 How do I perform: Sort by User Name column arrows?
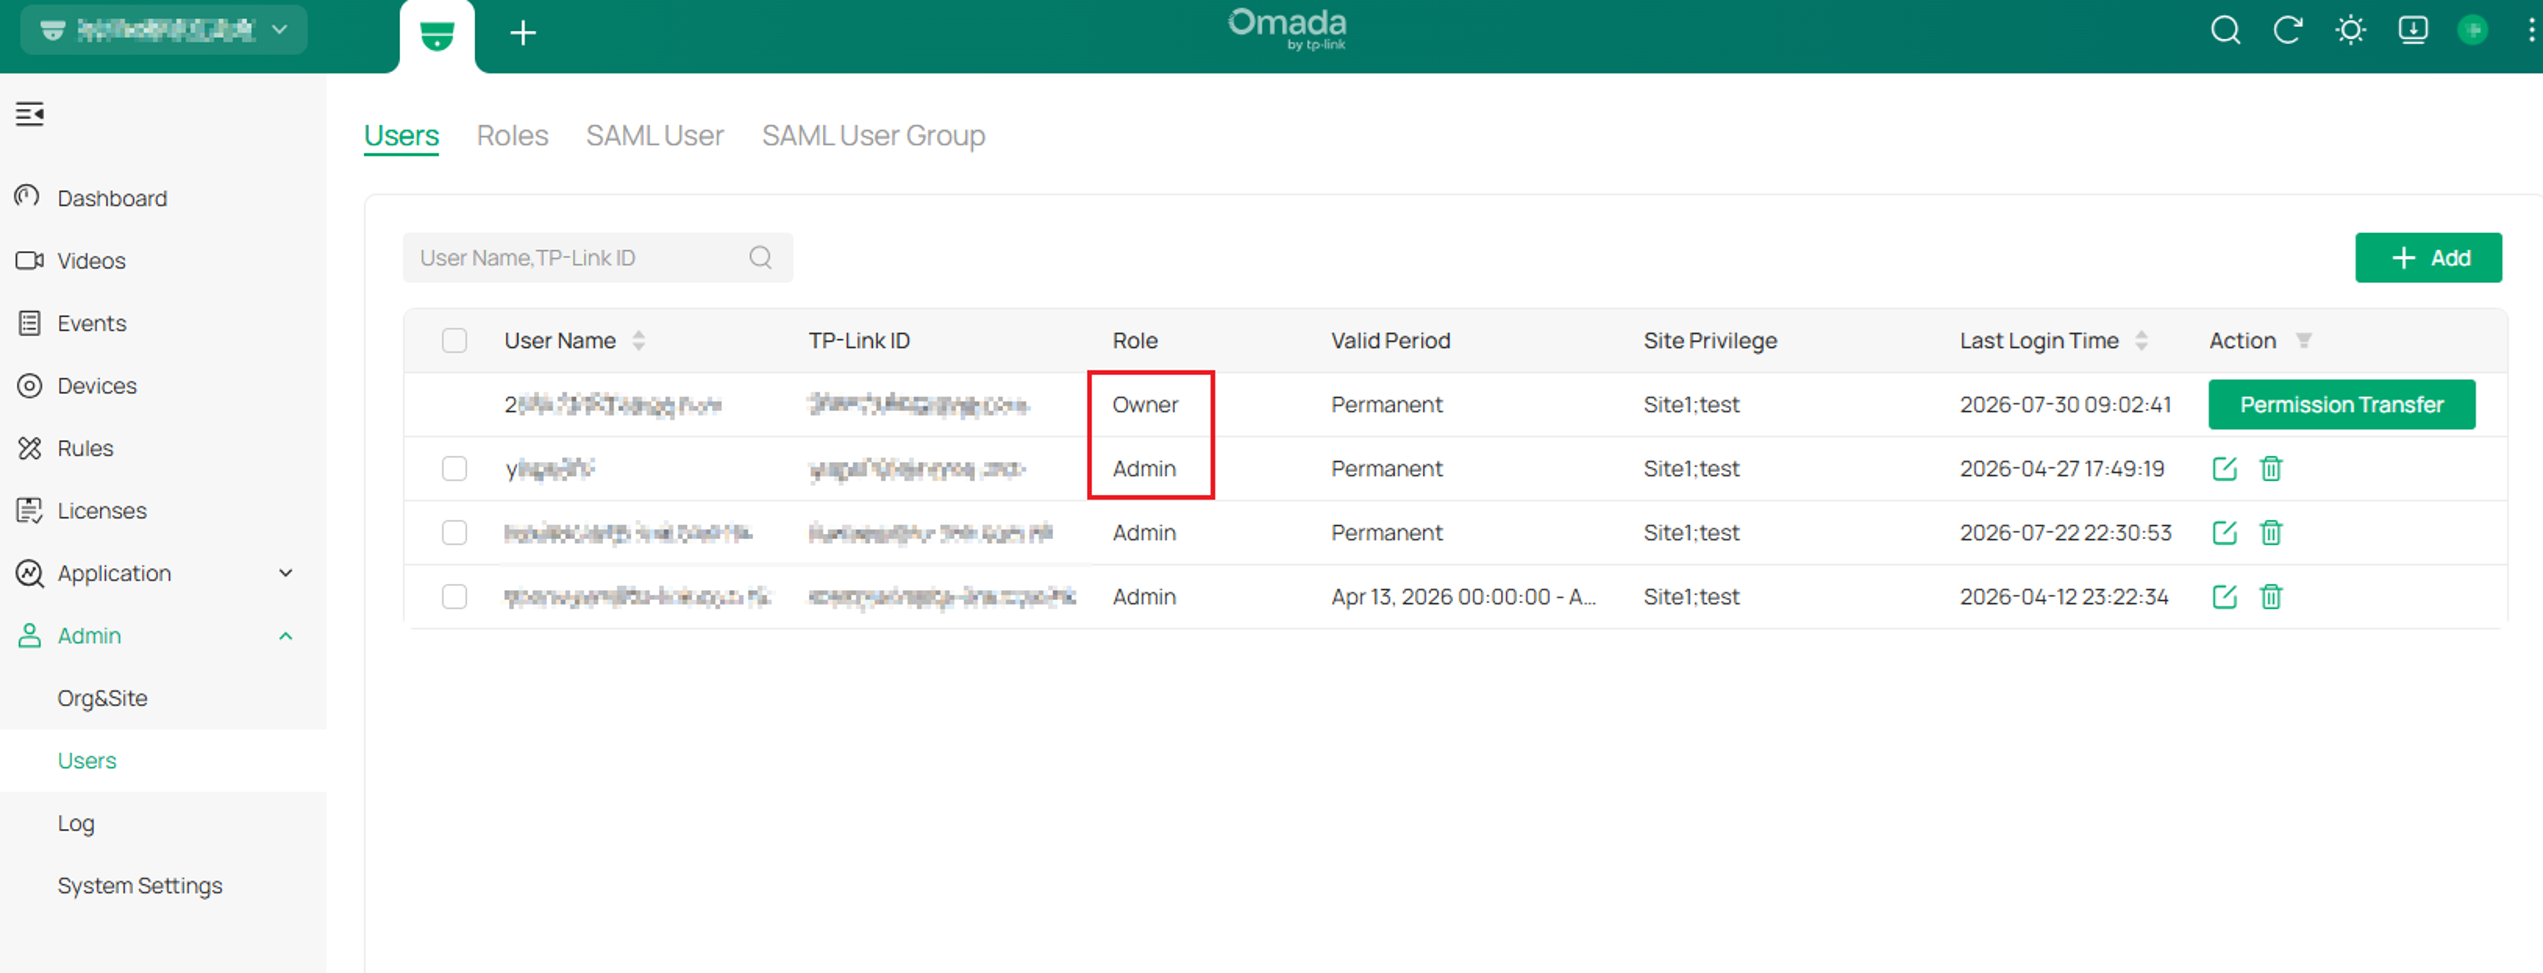(639, 341)
